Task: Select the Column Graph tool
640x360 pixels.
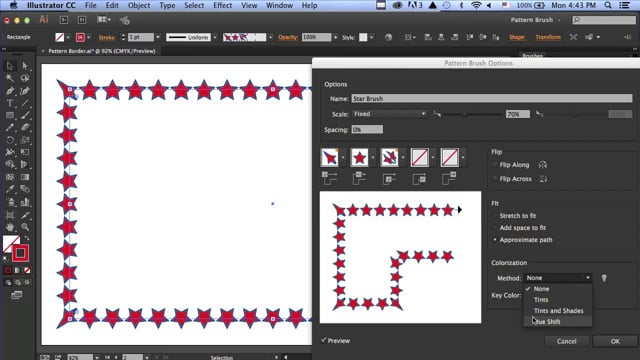Action: coord(25,202)
